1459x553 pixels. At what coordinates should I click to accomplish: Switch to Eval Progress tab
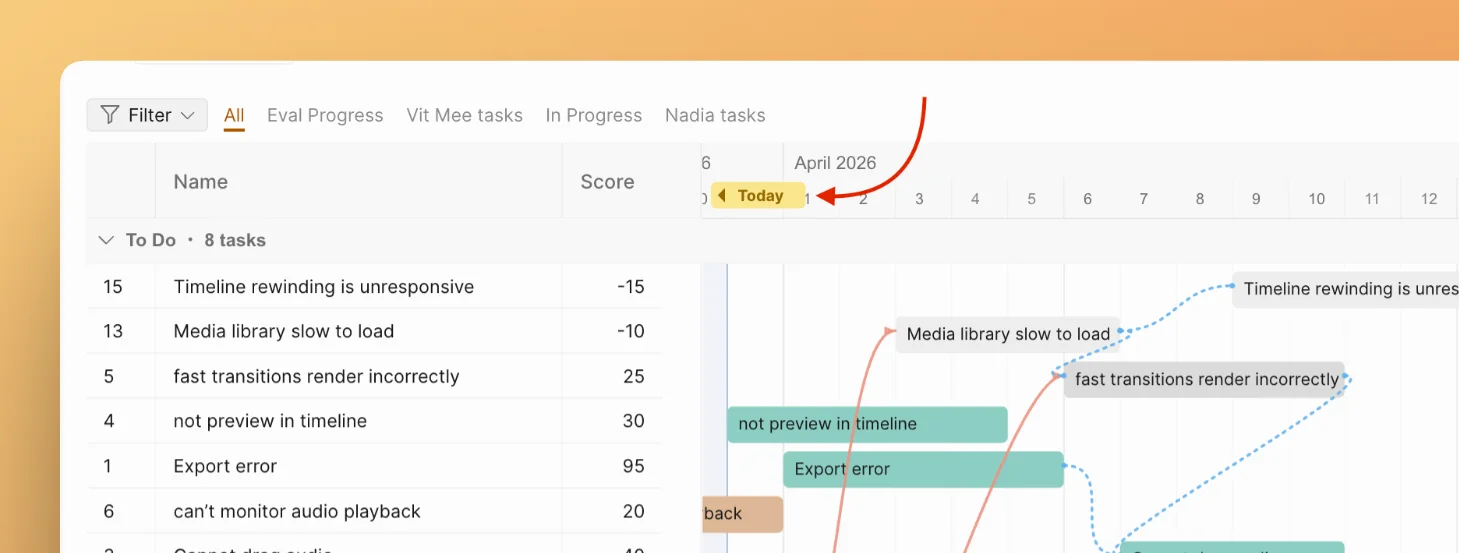[x=325, y=115]
